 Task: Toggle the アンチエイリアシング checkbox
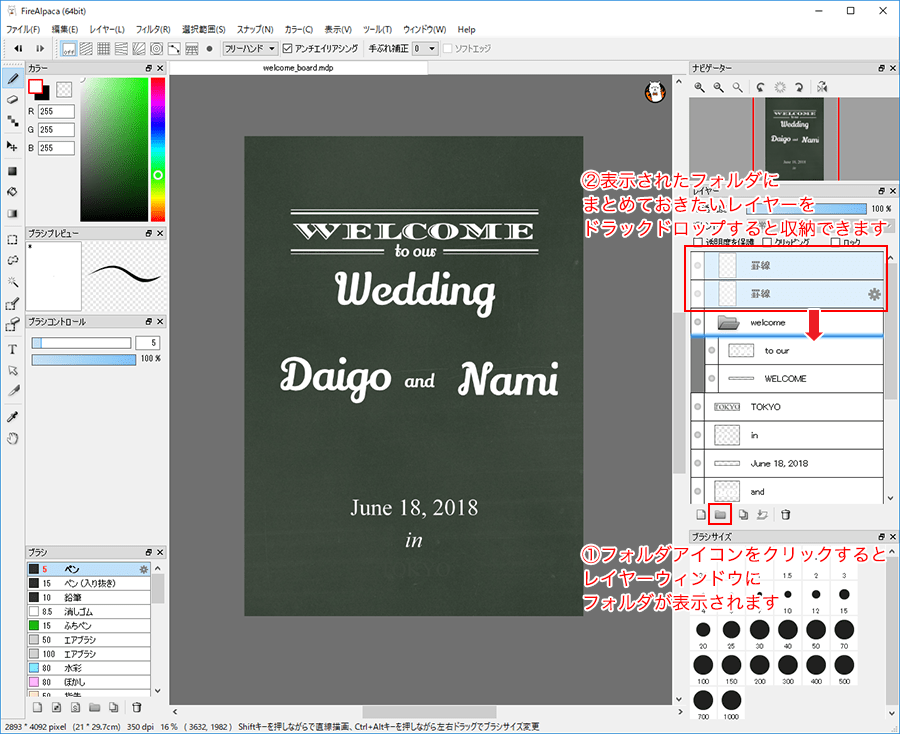pos(288,48)
